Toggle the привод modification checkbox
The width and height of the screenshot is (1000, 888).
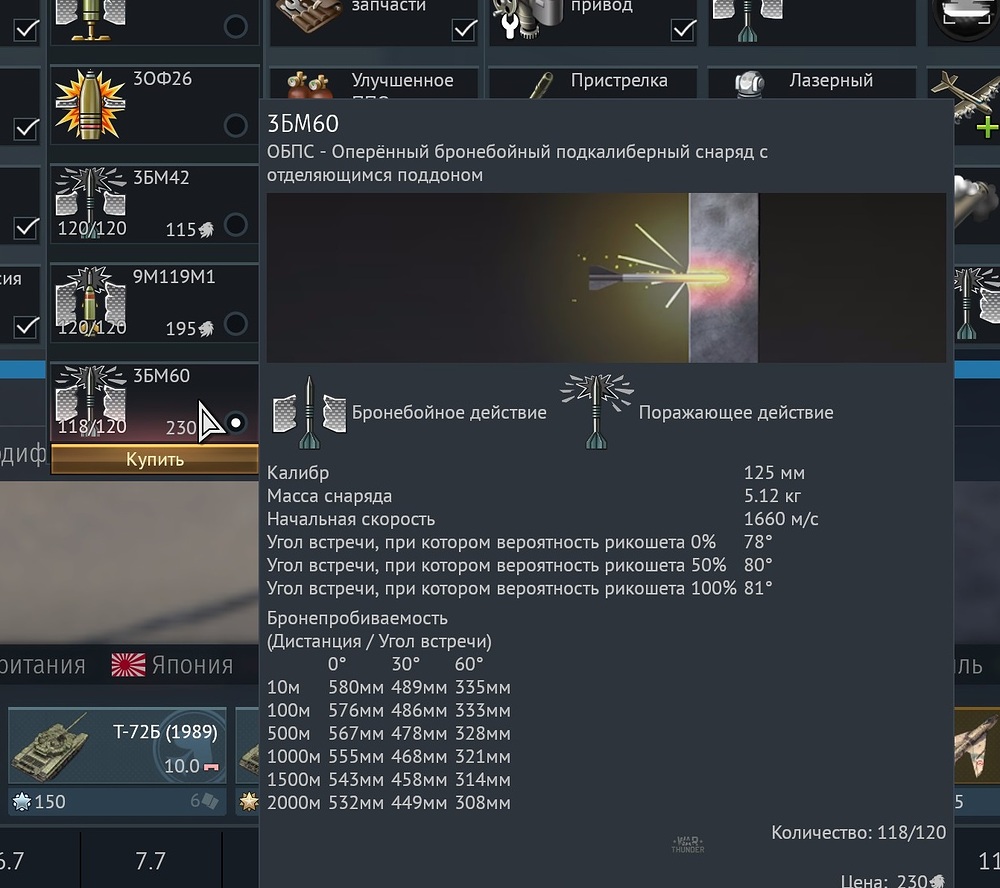[683, 29]
